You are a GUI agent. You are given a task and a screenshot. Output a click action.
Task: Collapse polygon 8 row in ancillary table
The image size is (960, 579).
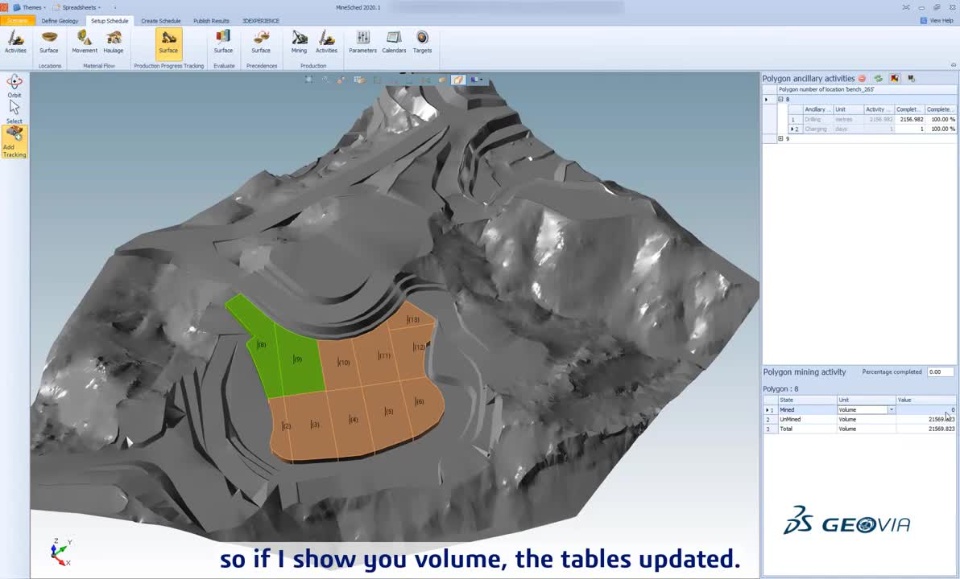(x=781, y=99)
